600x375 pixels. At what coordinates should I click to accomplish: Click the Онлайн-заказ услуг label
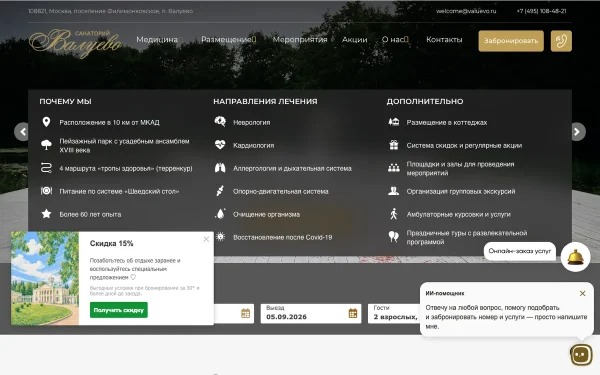[520, 251]
